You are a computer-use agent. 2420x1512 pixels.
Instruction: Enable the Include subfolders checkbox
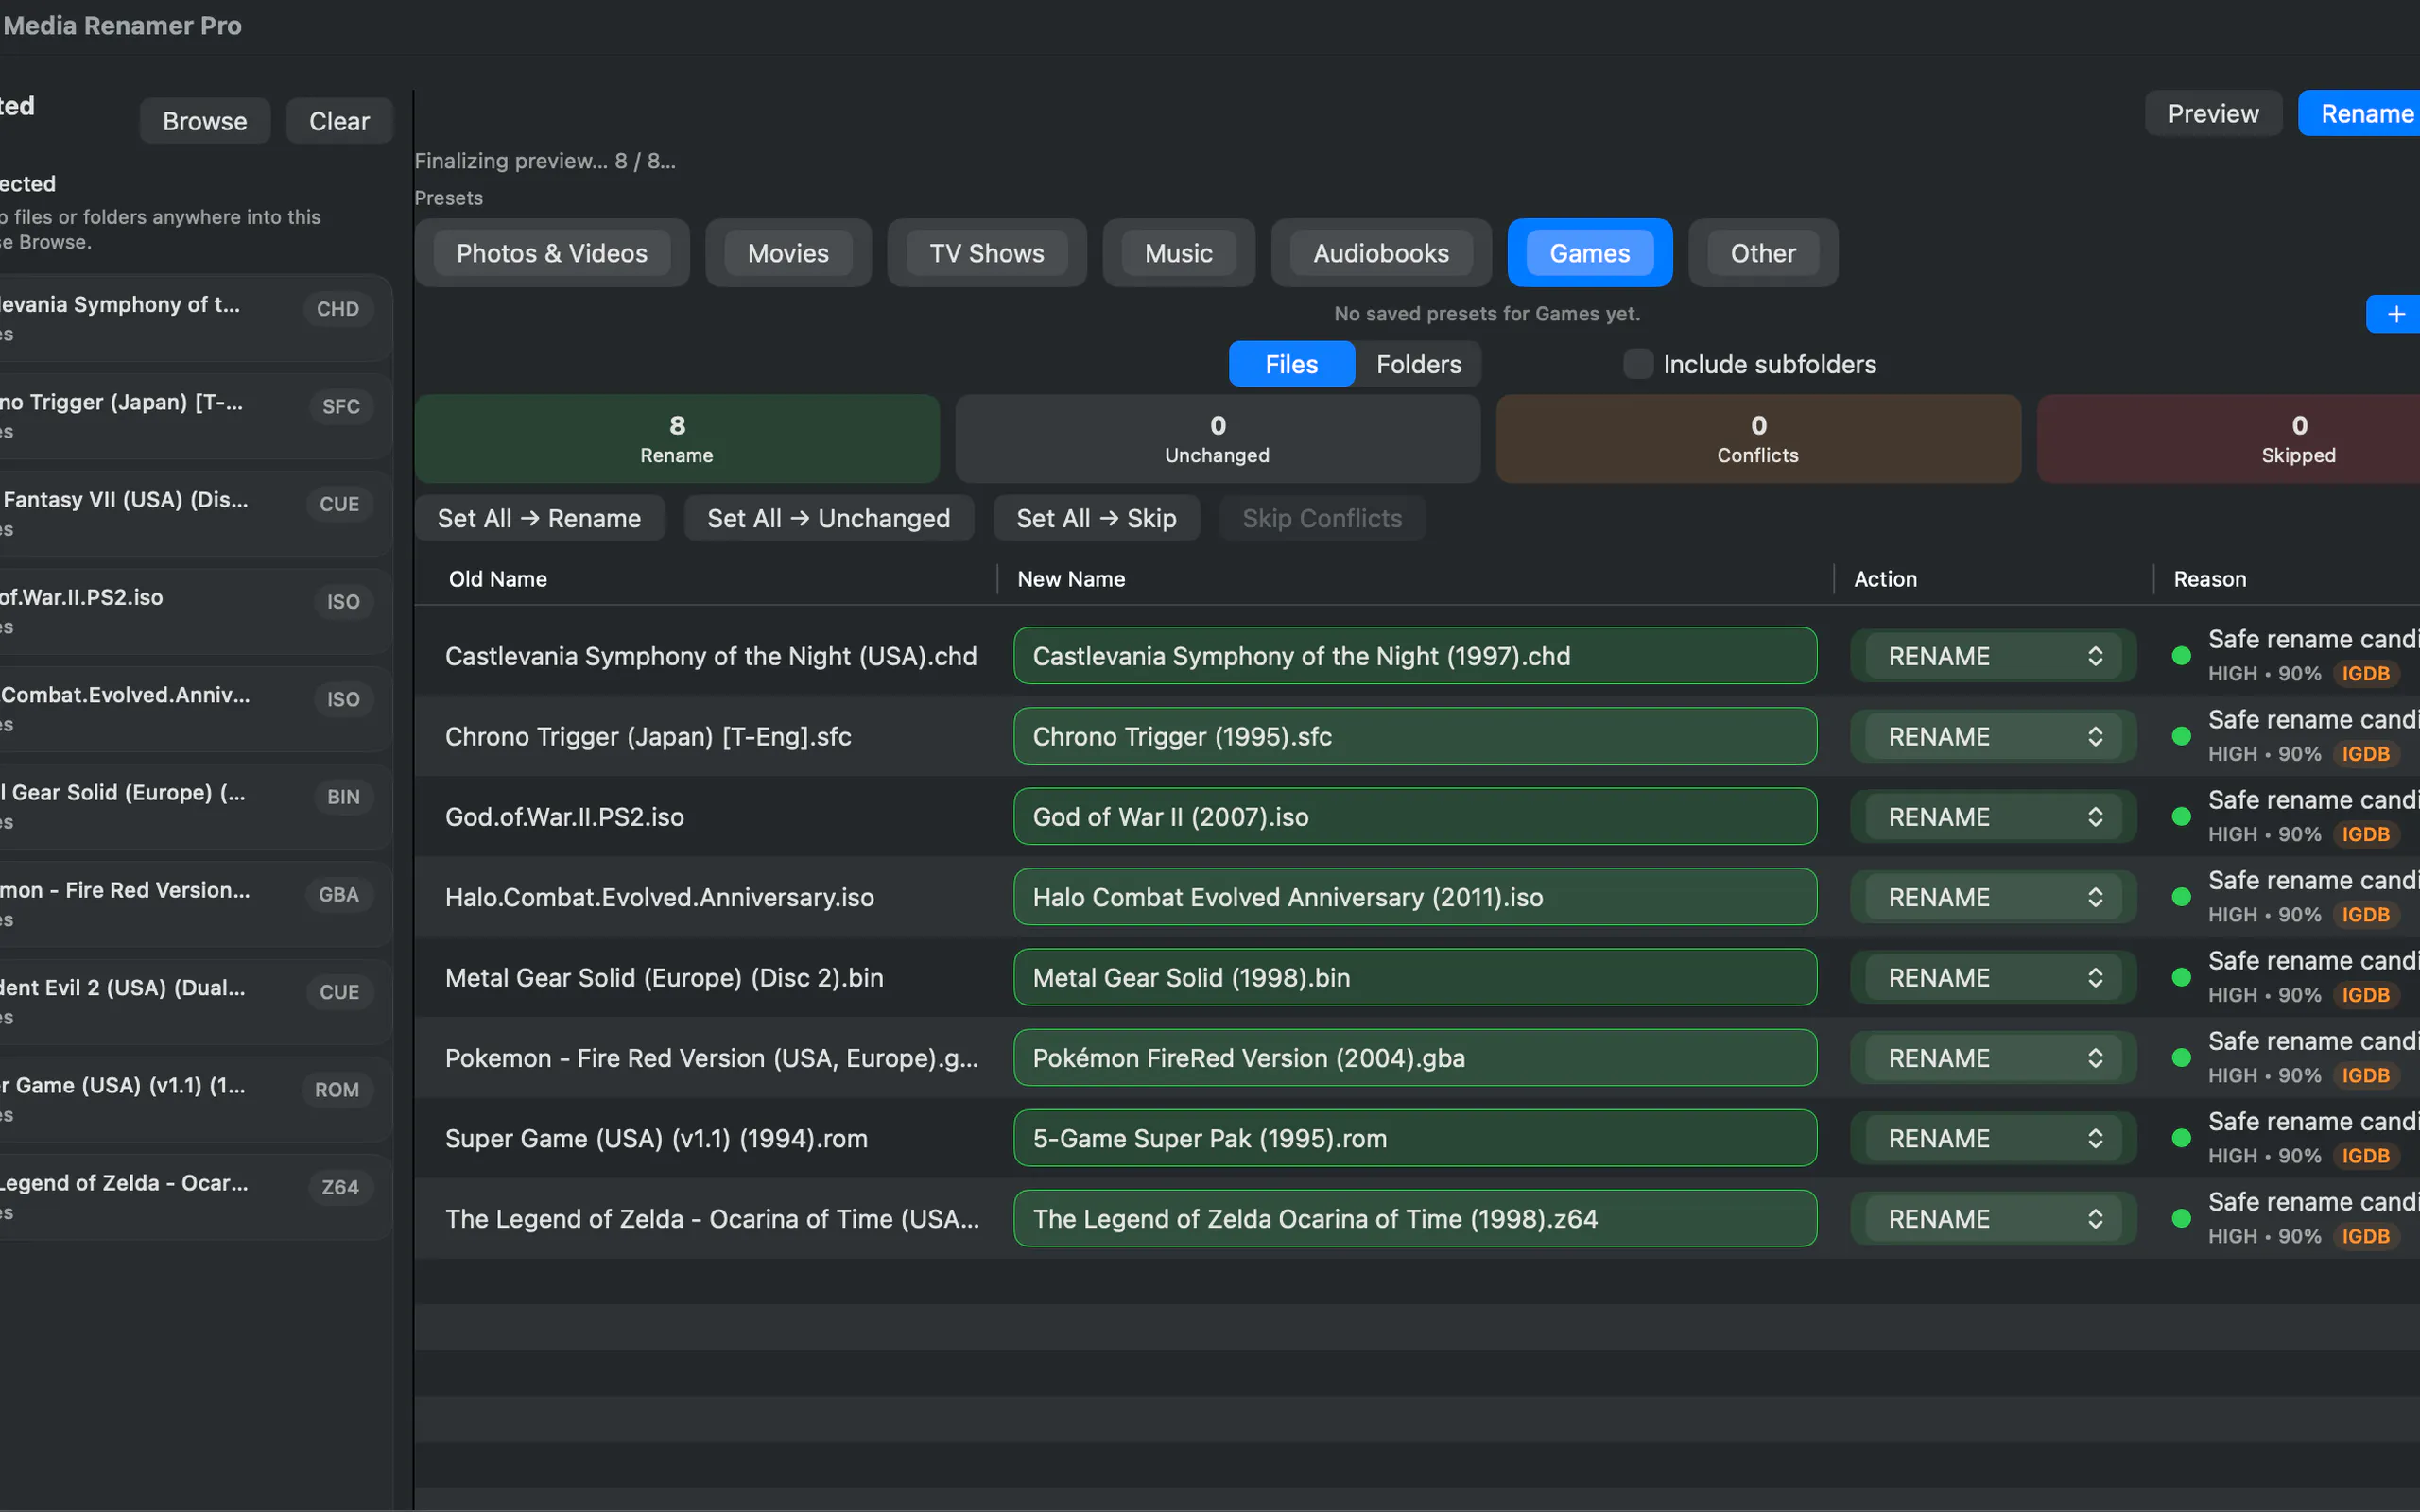(x=1637, y=364)
